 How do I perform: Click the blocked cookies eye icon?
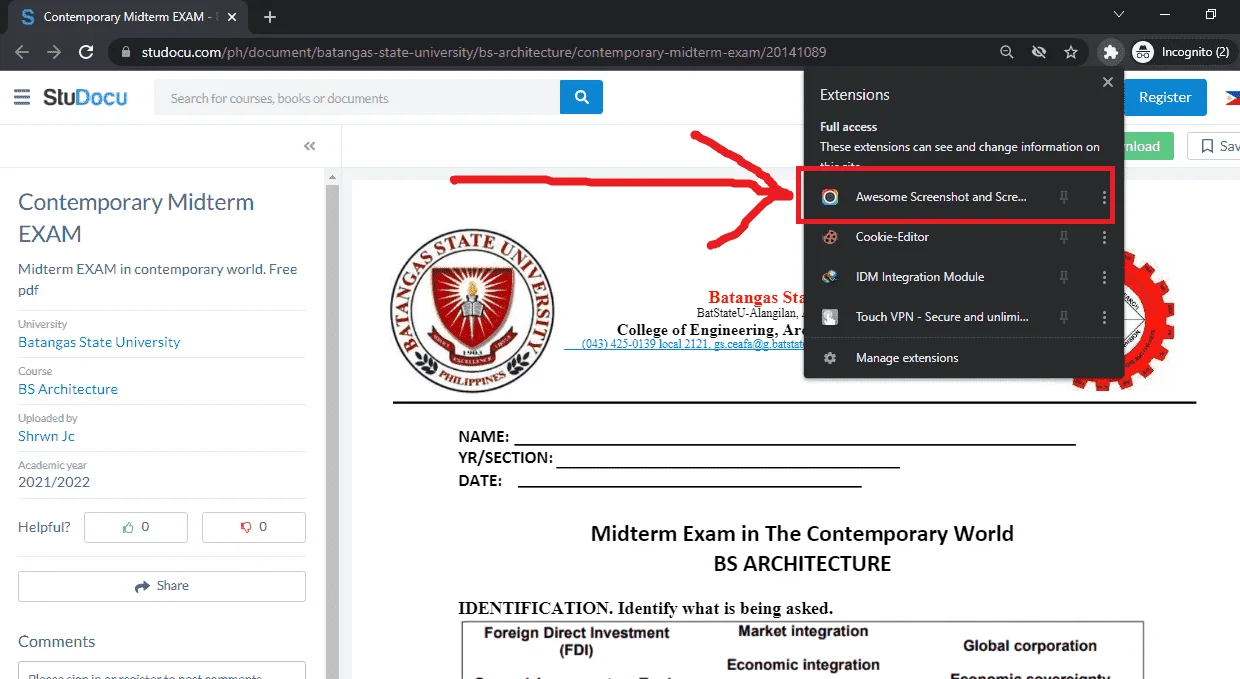1039,52
